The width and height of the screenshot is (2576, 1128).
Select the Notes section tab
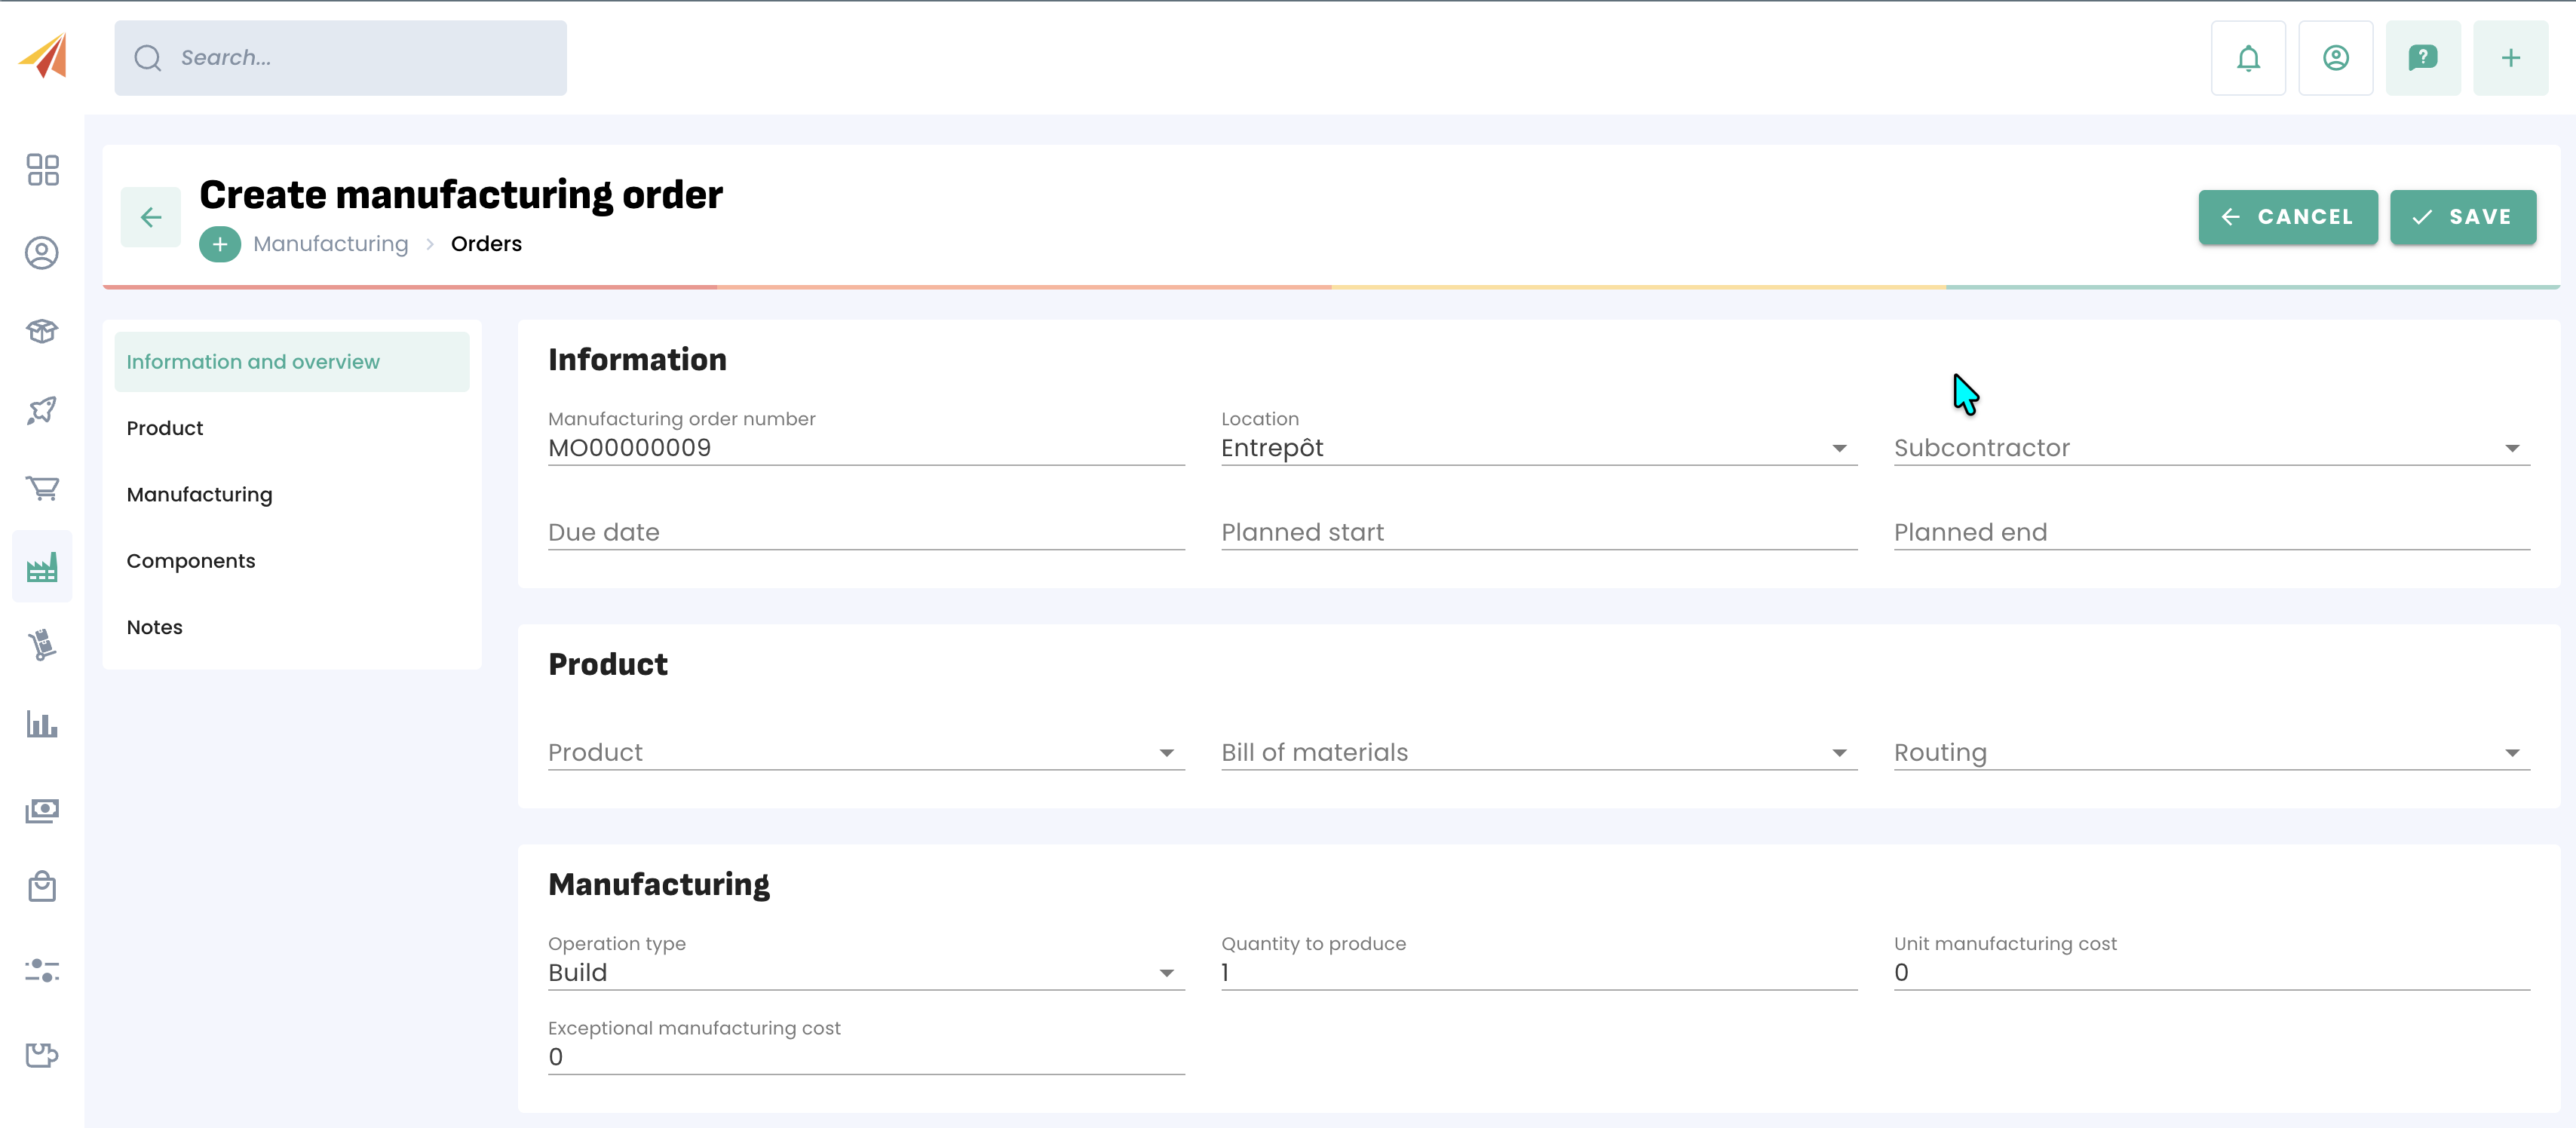(155, 627)
